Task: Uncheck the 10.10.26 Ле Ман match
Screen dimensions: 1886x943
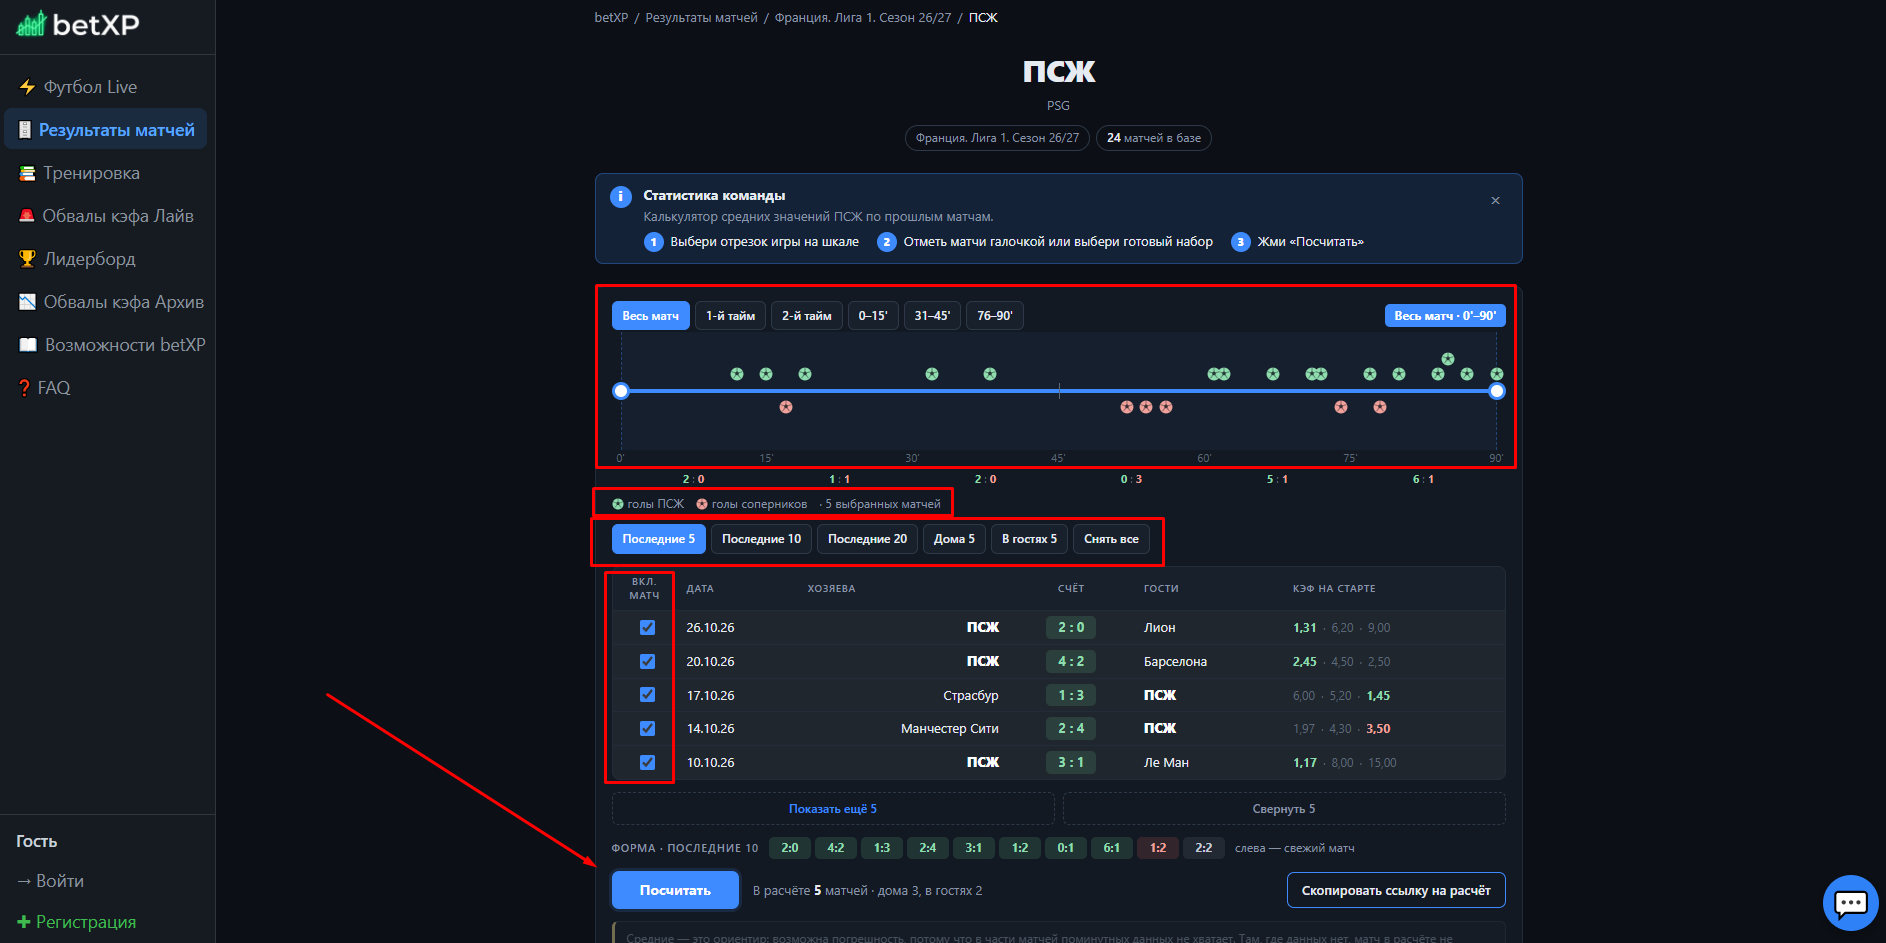Action: pos(647,762)
